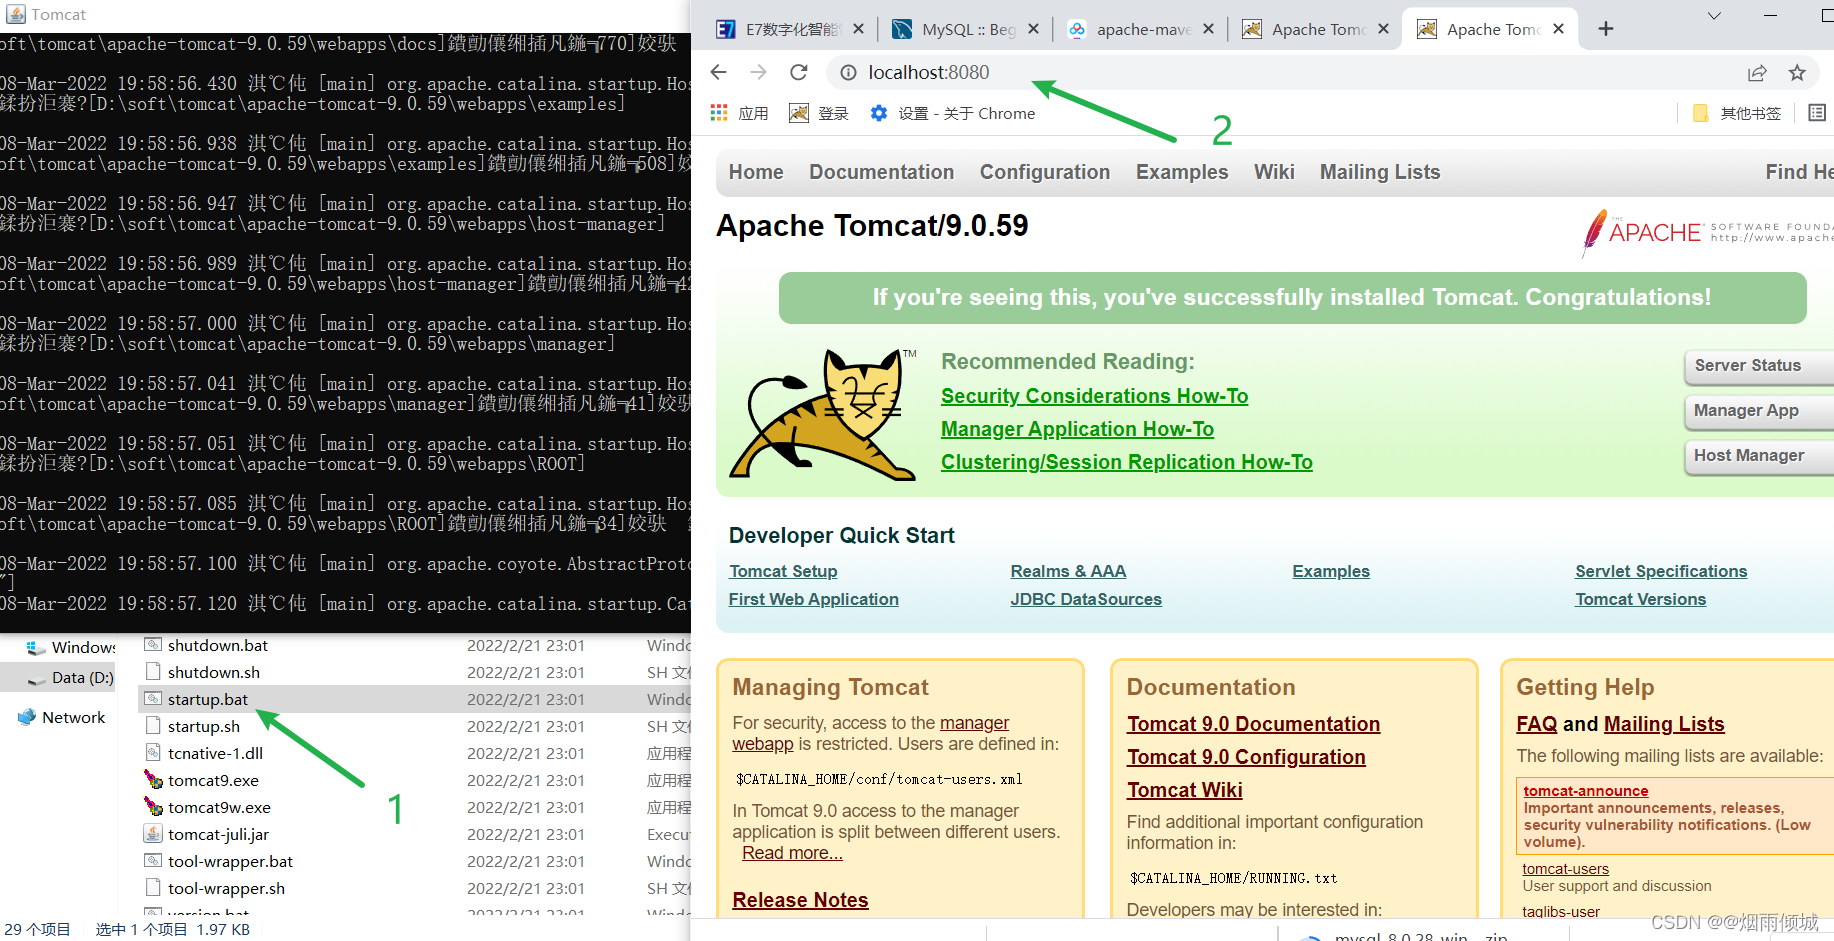Open a new browser tab with the plus button
The width and height of the screenshot is (1834, 941).
(x=1606, y=29)
